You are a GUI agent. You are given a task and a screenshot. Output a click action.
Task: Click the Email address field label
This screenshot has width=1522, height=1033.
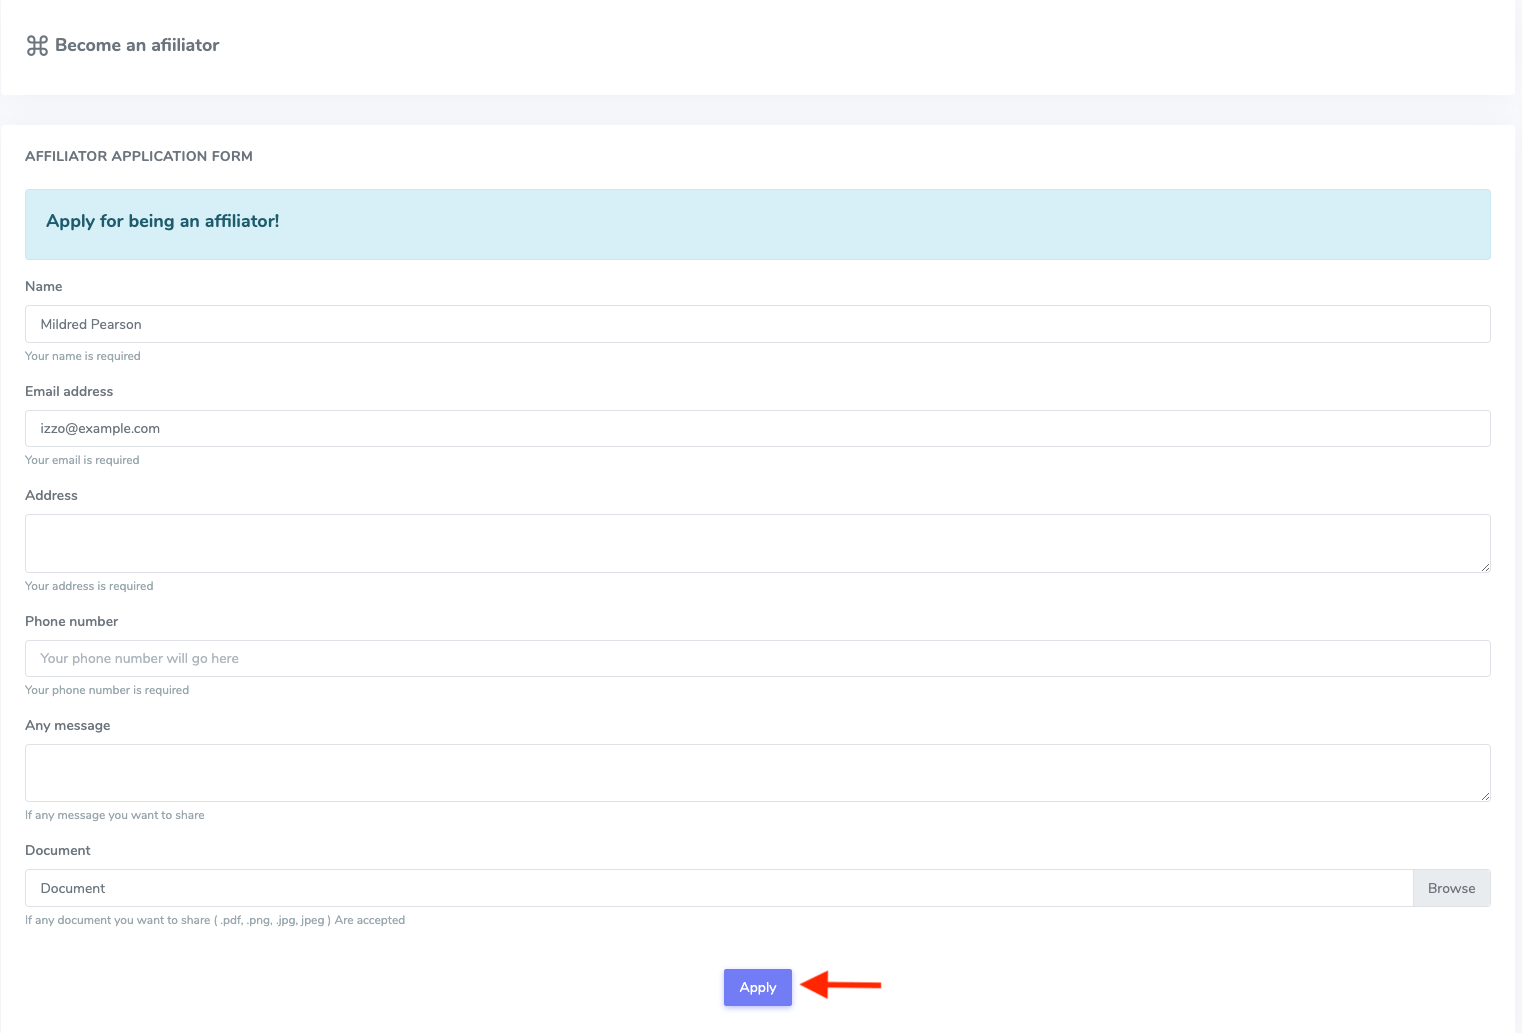(69, 391)
